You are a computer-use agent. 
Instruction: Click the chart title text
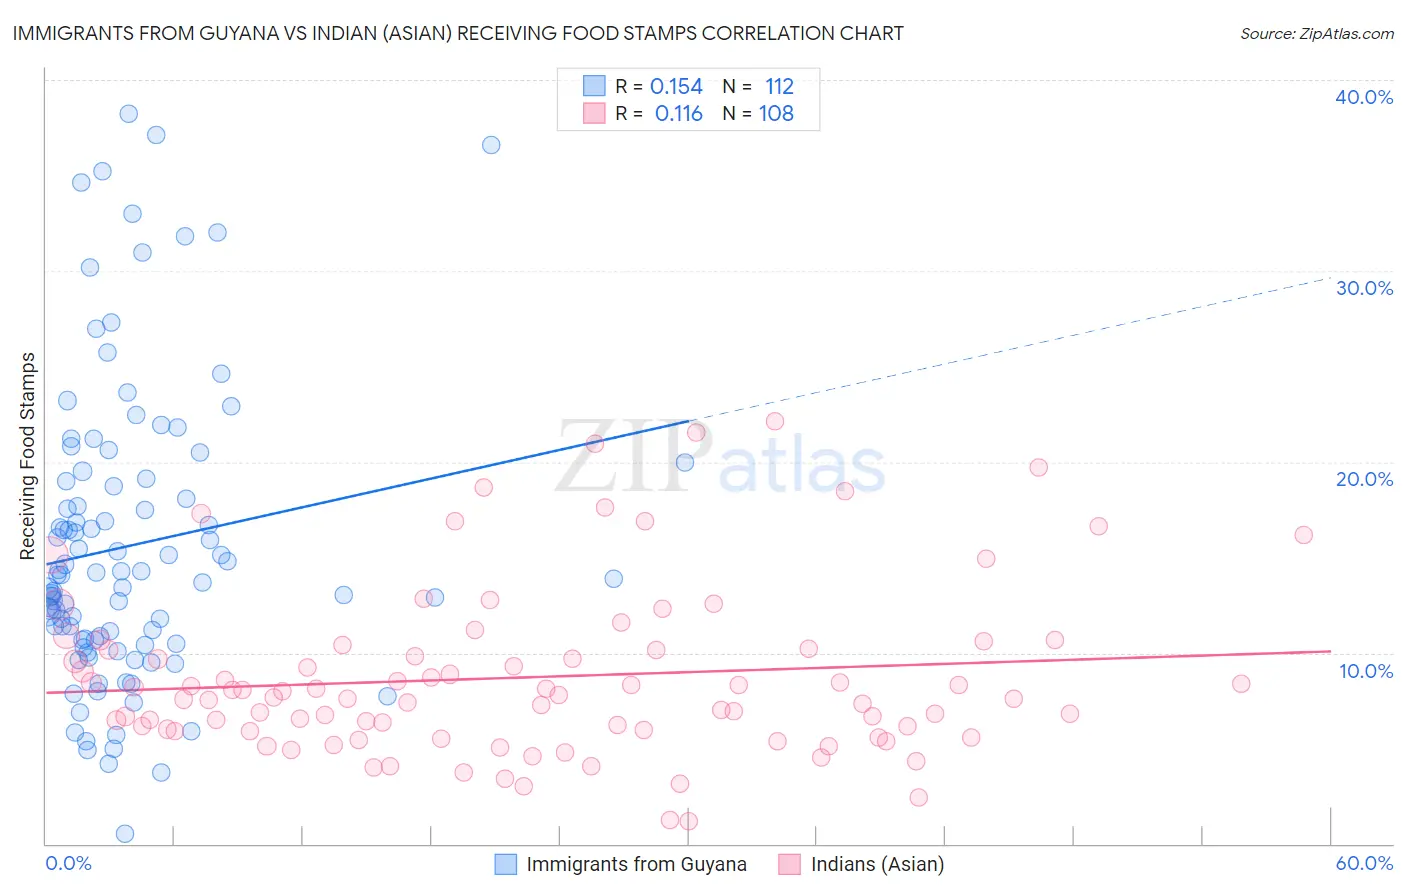(458, 33)
